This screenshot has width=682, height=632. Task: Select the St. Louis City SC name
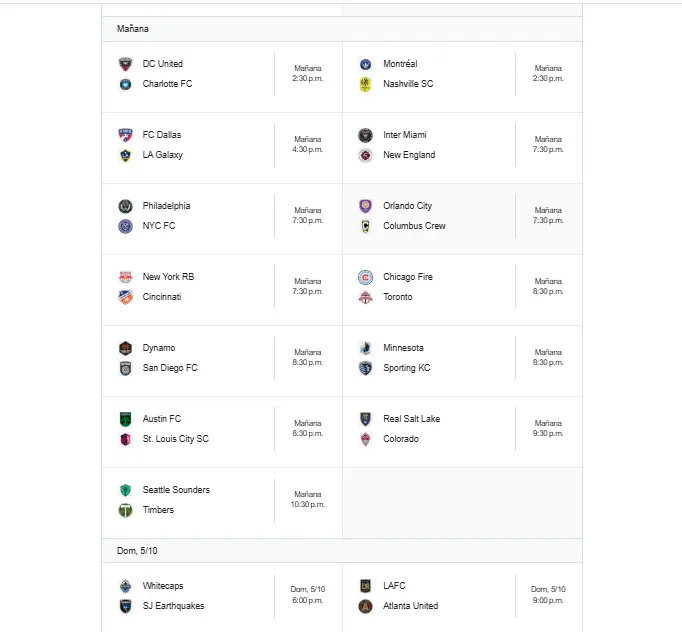click(x=176, y=439)
